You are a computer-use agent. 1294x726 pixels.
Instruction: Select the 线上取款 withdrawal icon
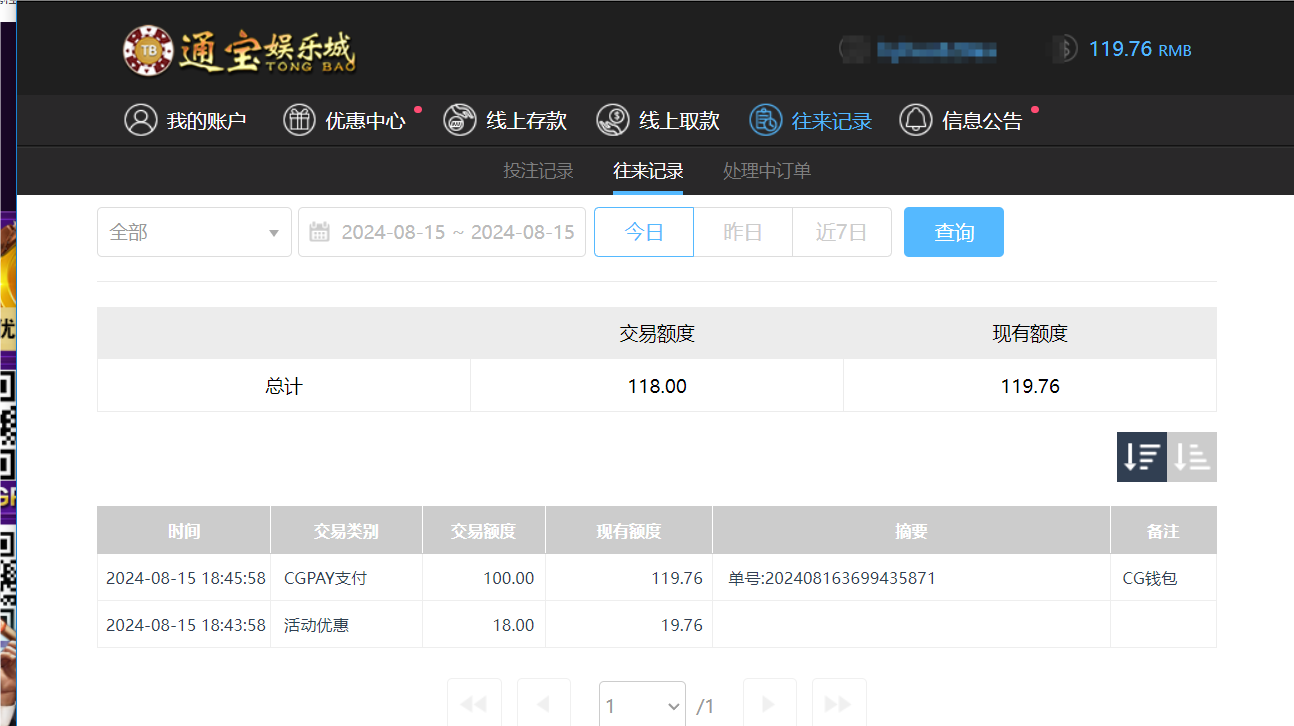pyautogui.click(x=612, y=119)
